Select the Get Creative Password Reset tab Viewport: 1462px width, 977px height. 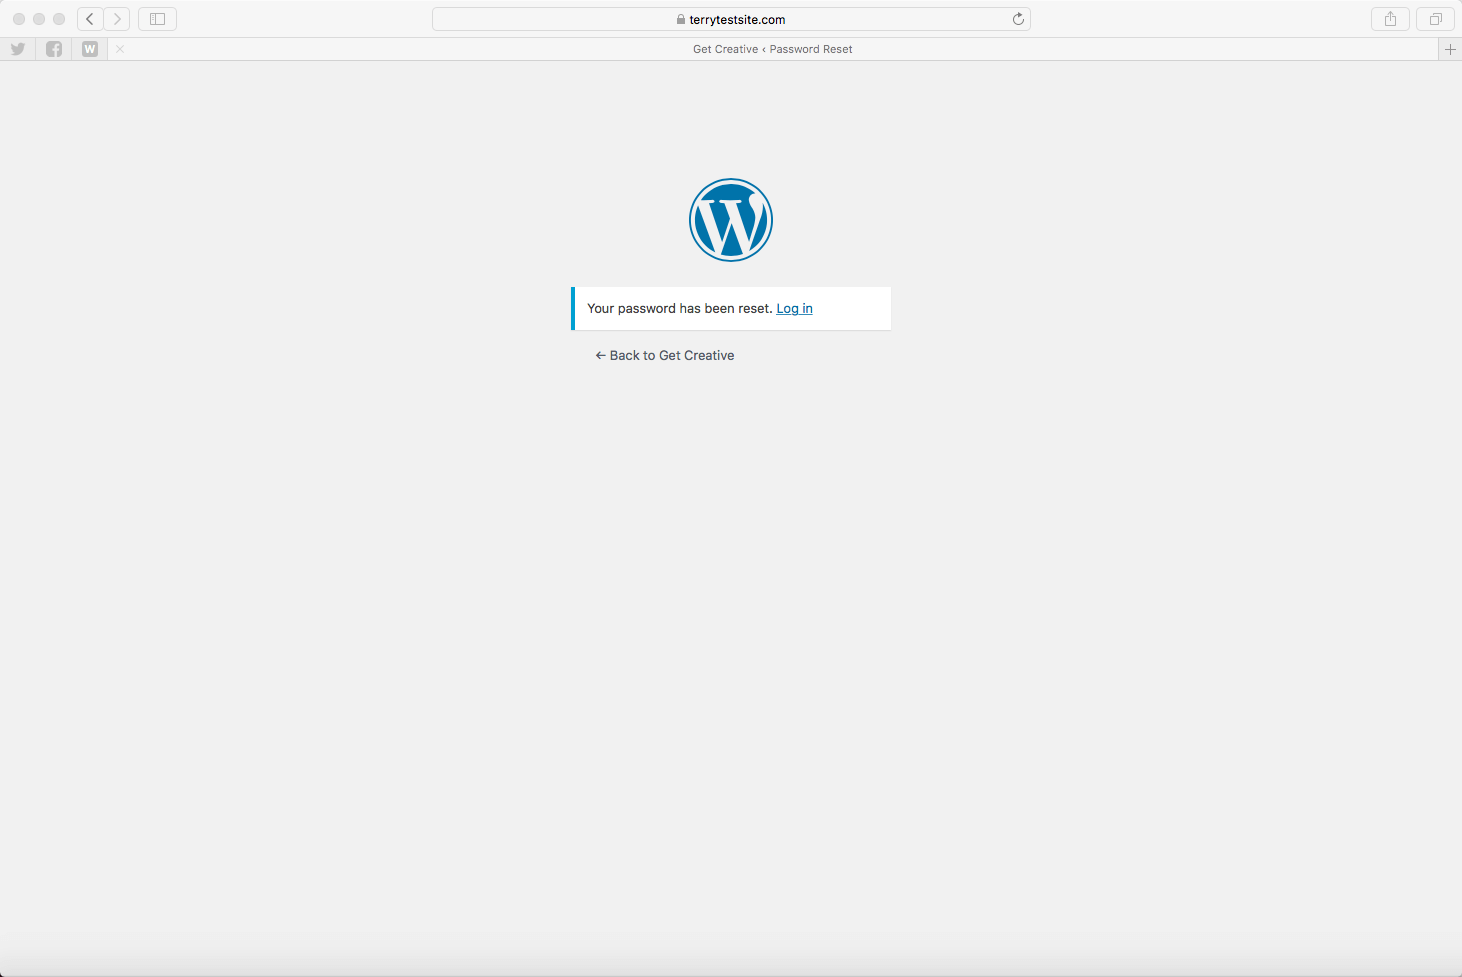tap(773, 49)
